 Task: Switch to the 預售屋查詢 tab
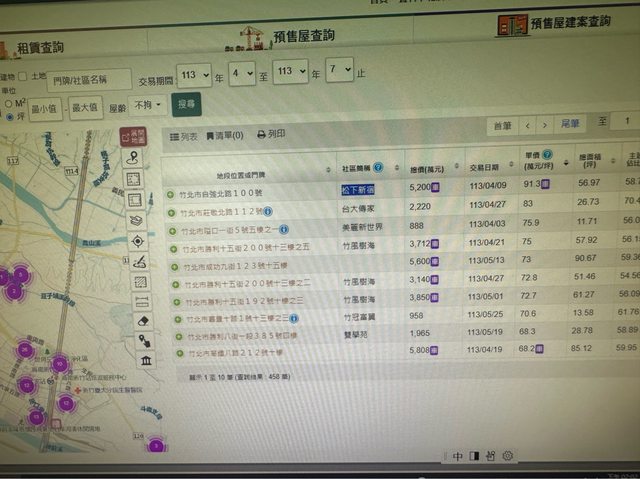tap(300, 36)
